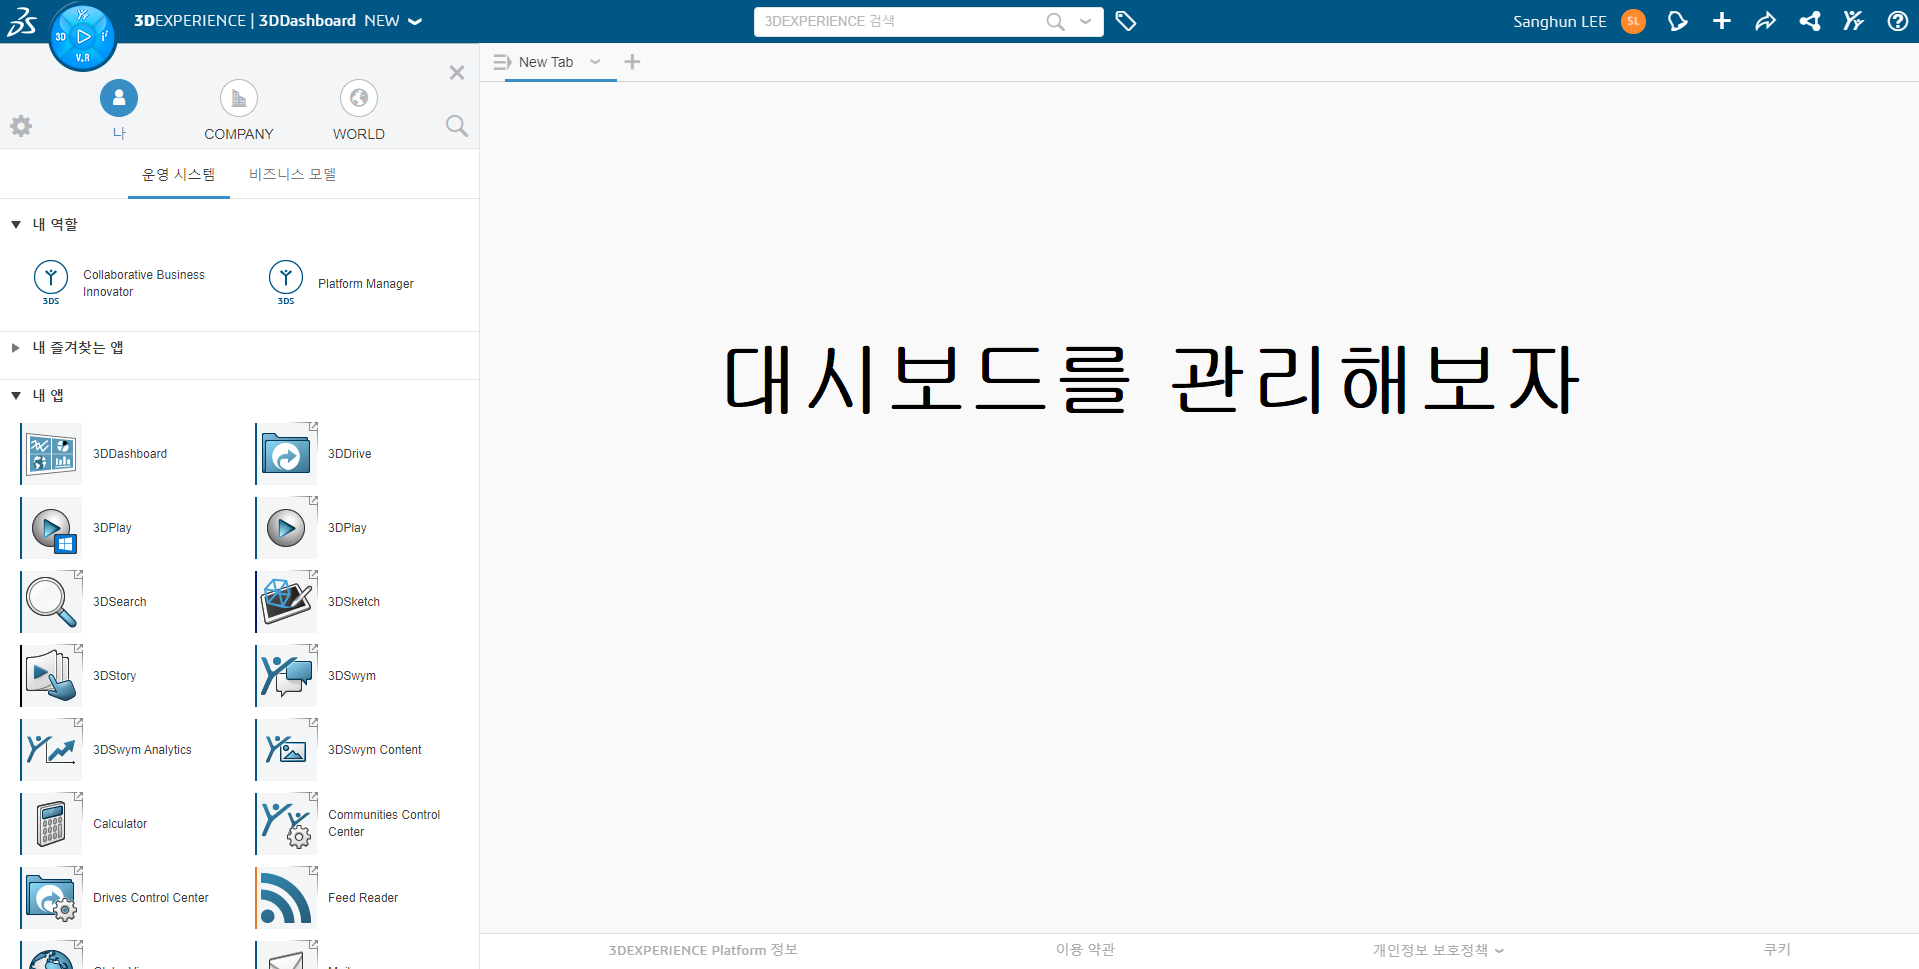Click the plus add icon in top bar
The width and height of the screenshot is (1919, 969).
point(1722,21)
